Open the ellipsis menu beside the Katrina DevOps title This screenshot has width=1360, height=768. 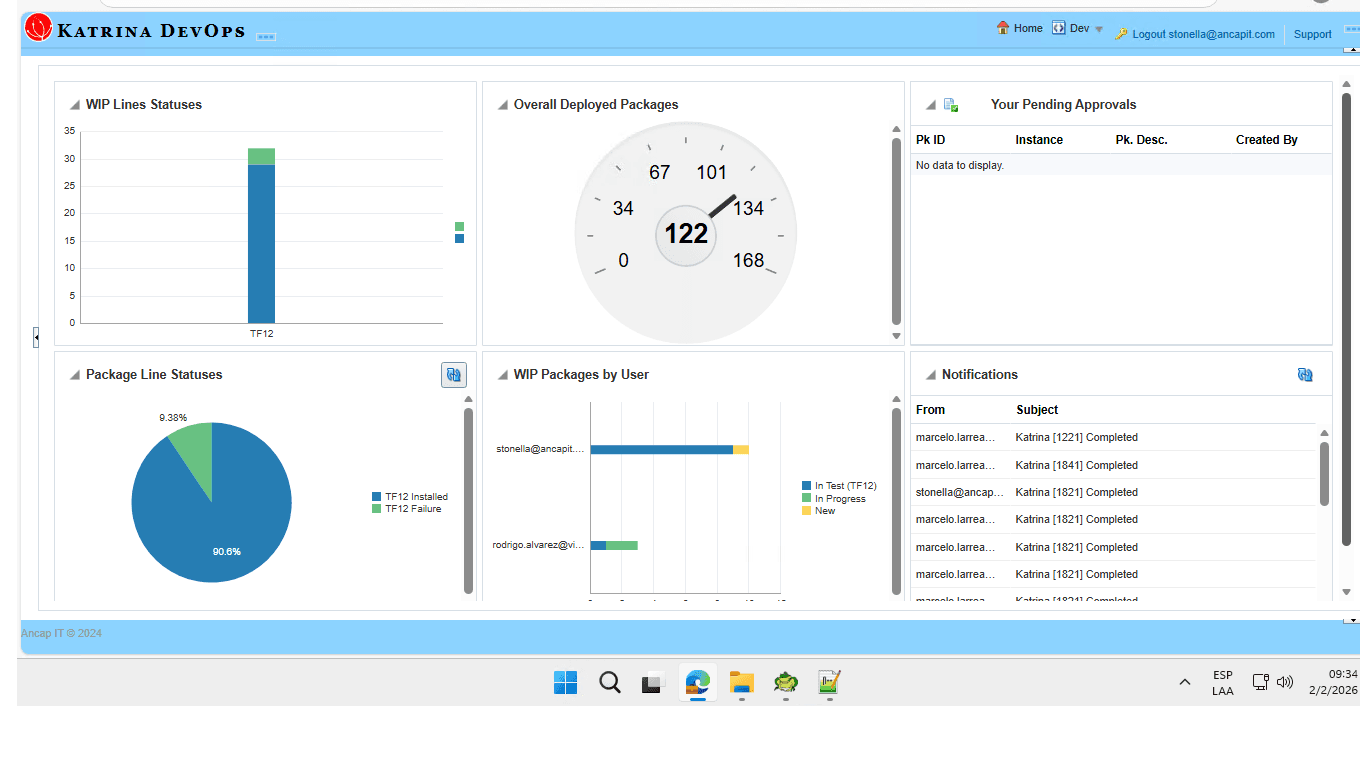click(265, 35)
